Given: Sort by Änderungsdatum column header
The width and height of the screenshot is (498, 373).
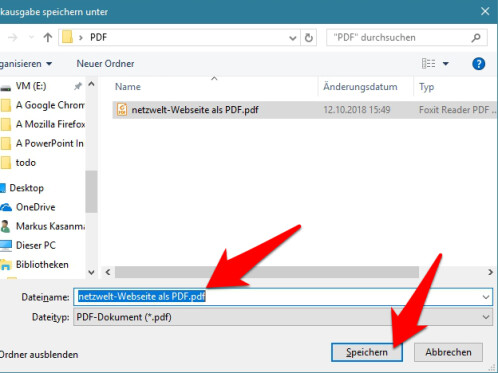Looking at the screenshot, I should point(360,87).
